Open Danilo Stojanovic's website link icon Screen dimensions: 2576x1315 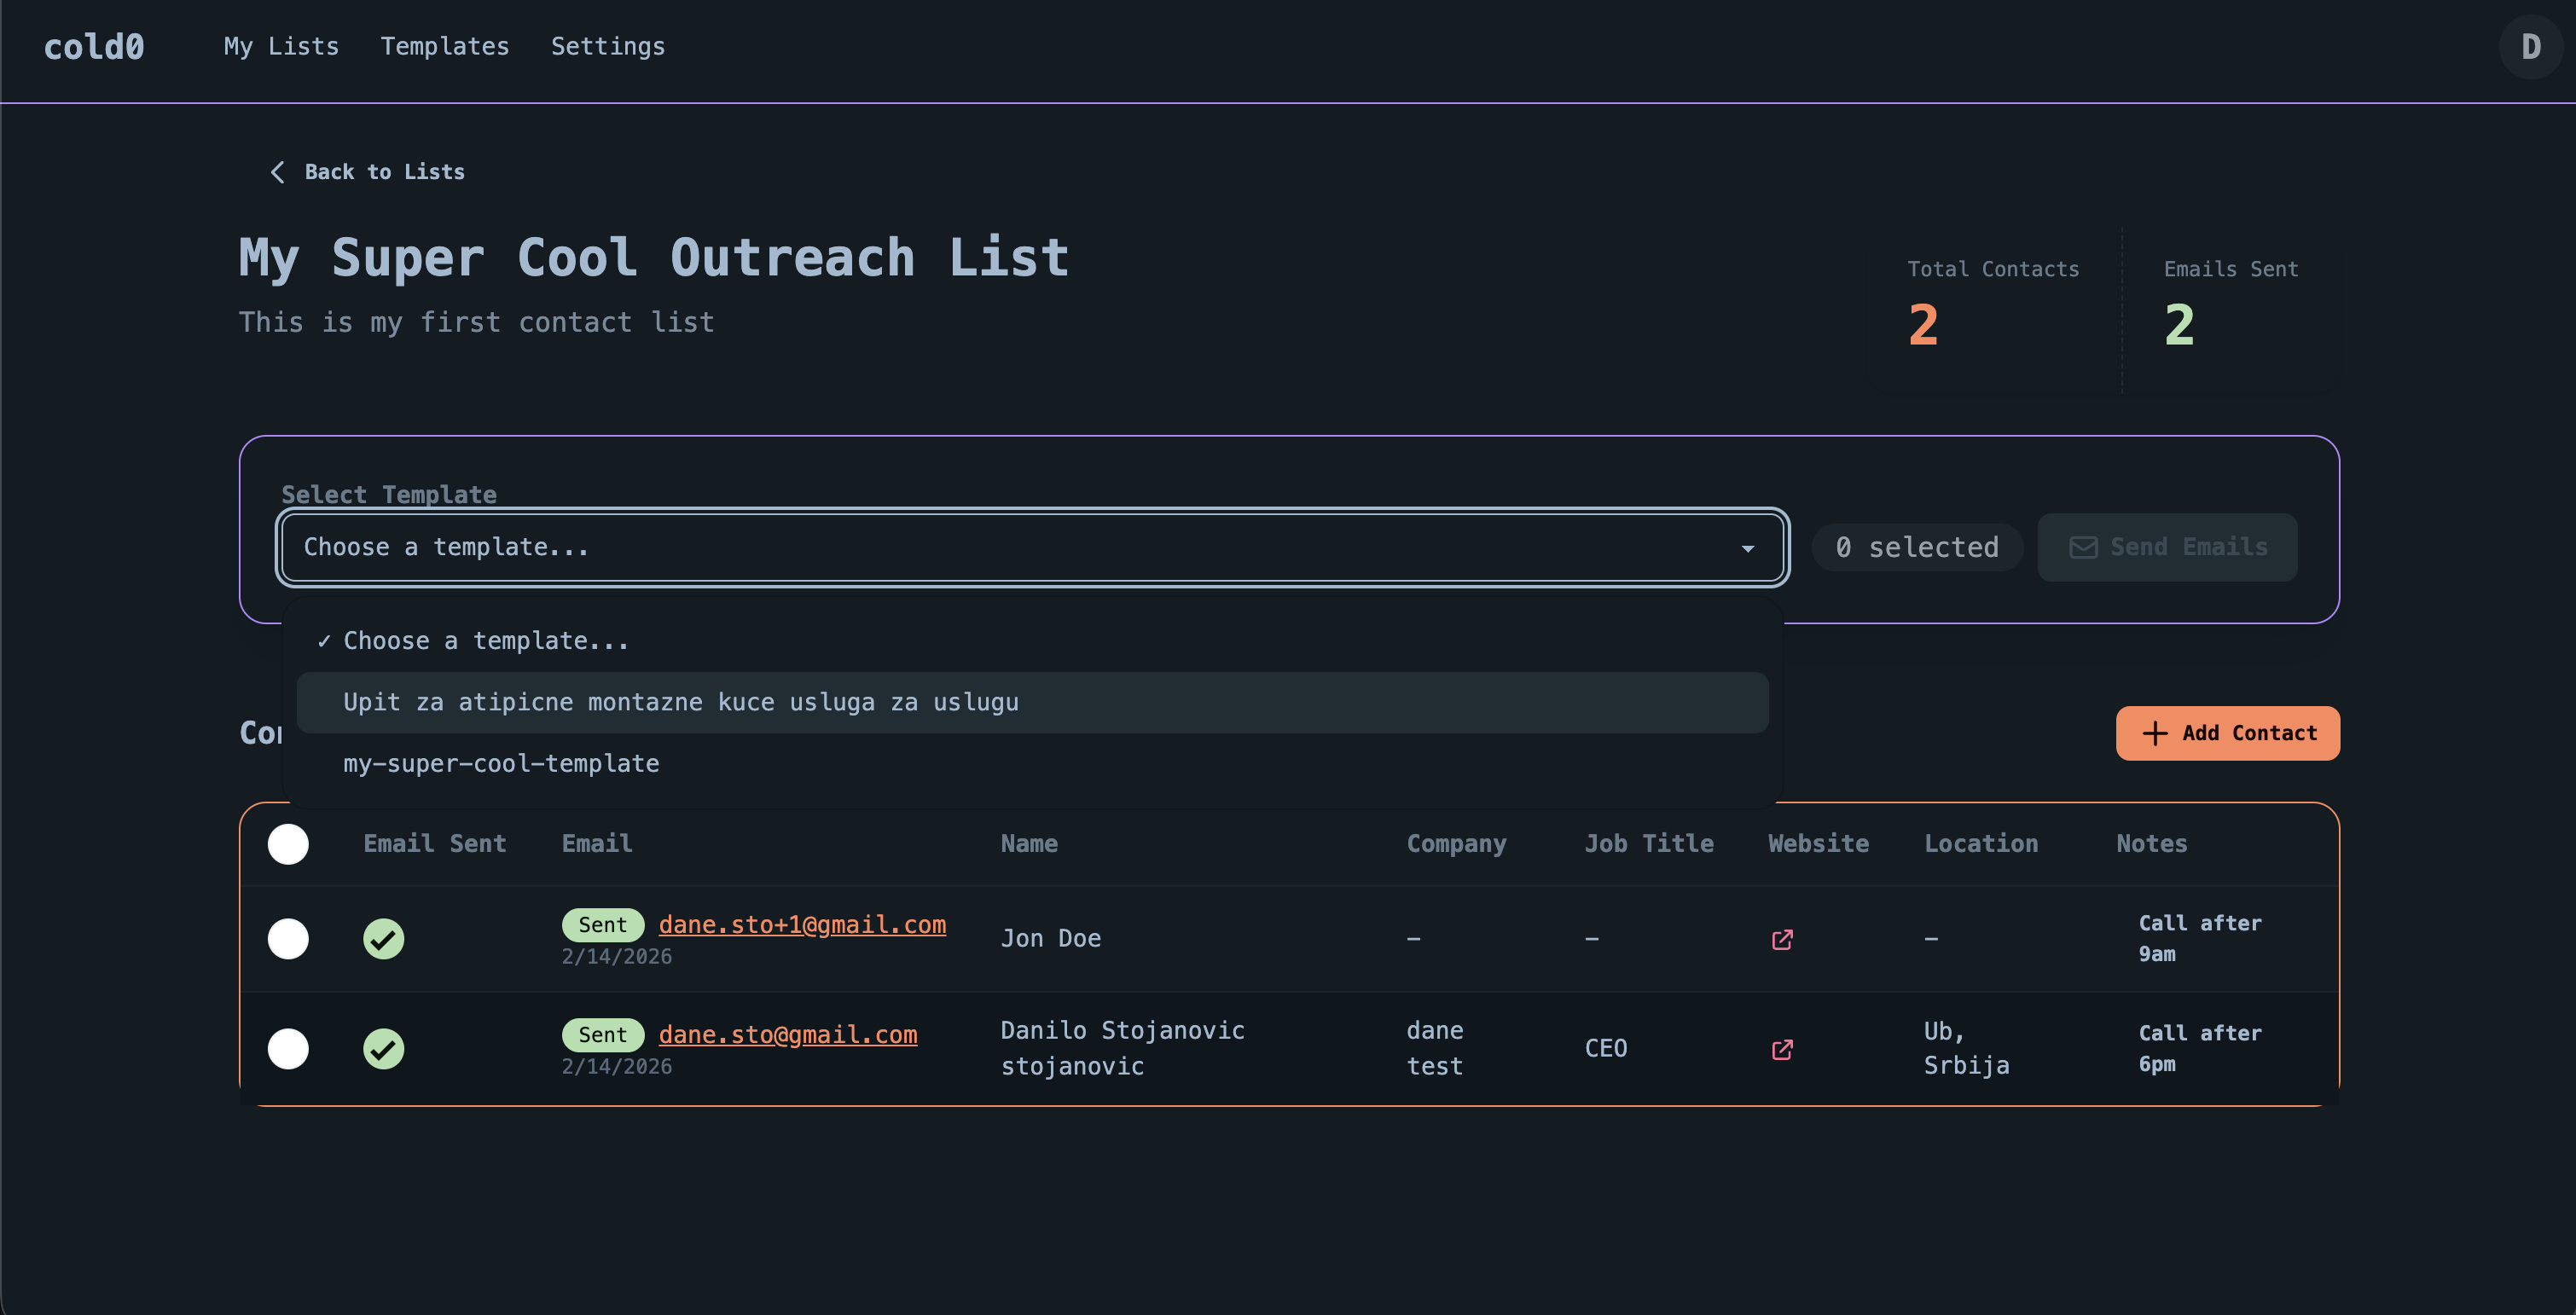1781,1049
